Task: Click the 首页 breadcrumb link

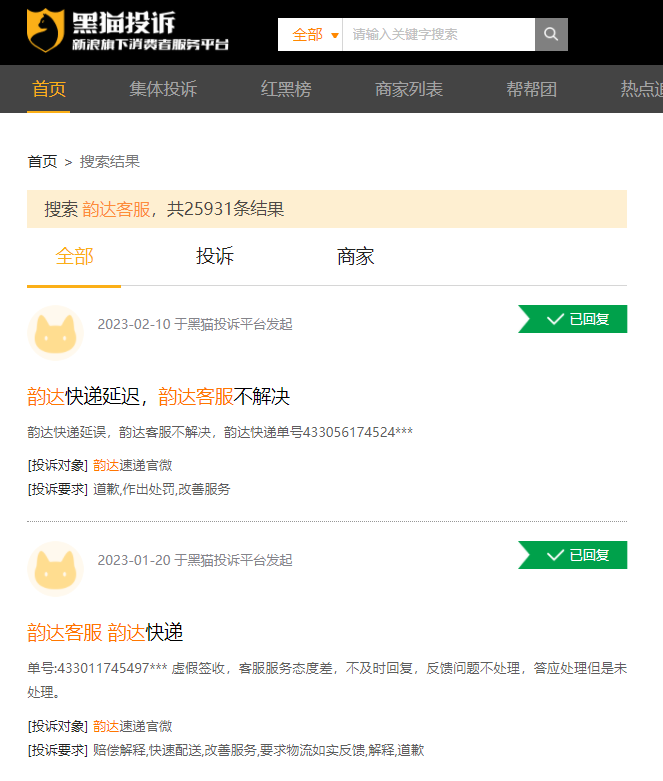Action: pos(42,161)
